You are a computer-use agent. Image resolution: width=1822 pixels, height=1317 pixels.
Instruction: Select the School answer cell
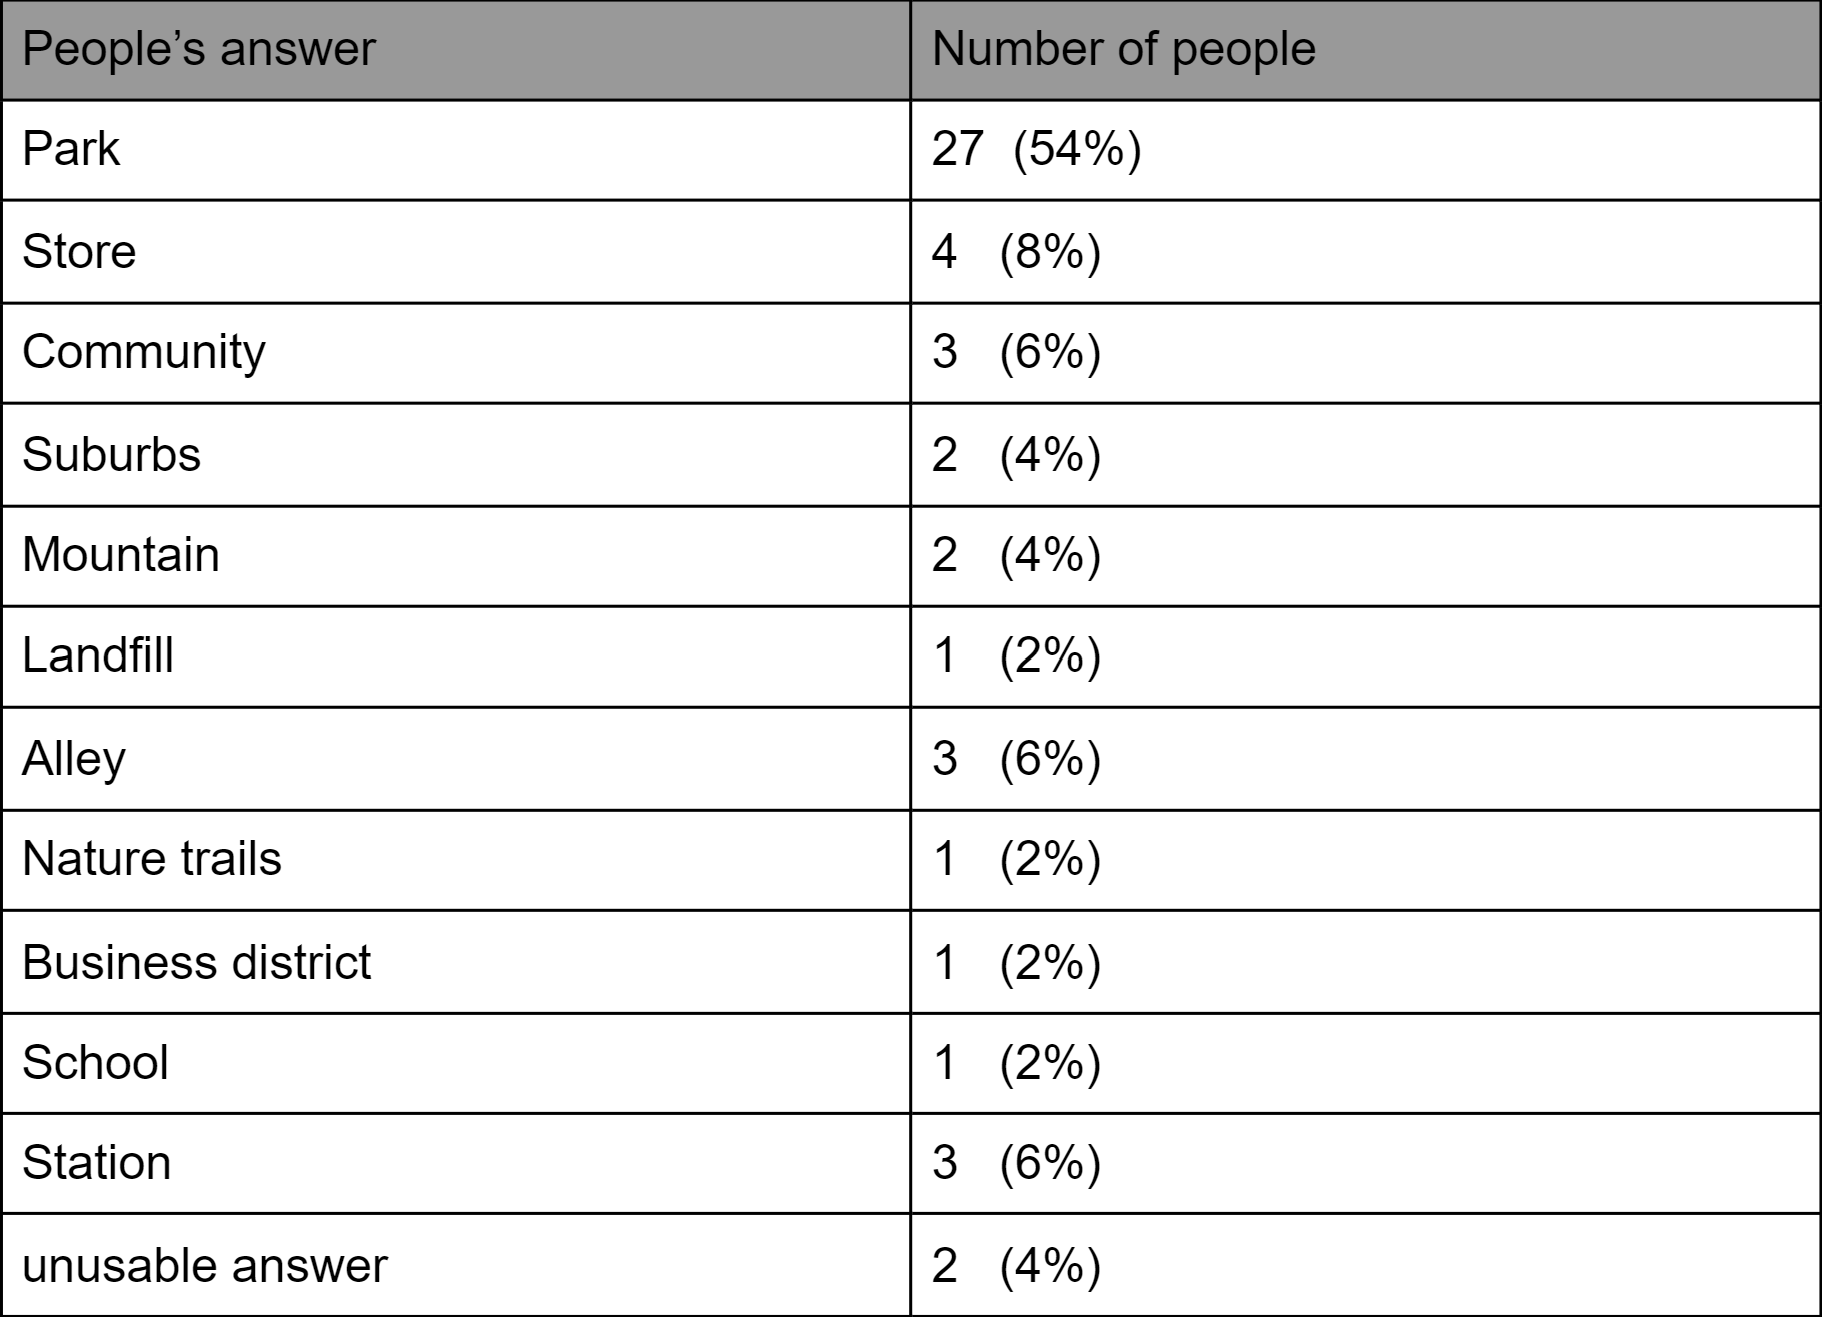(95, 1062)
